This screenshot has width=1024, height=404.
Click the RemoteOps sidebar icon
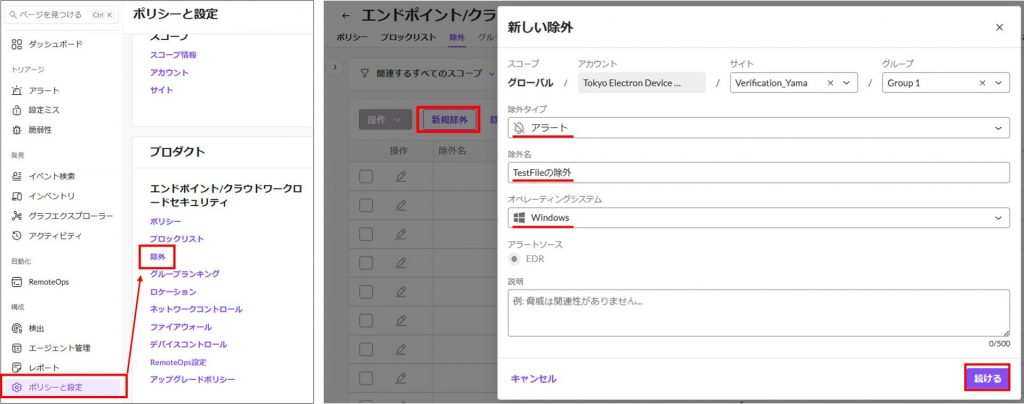pos(17,282)
